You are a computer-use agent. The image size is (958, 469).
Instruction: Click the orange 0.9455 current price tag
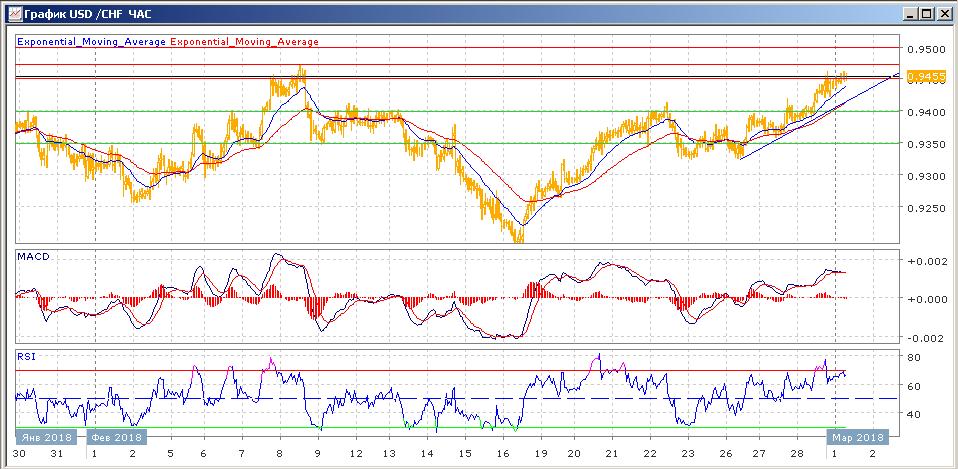coord(922,76)
